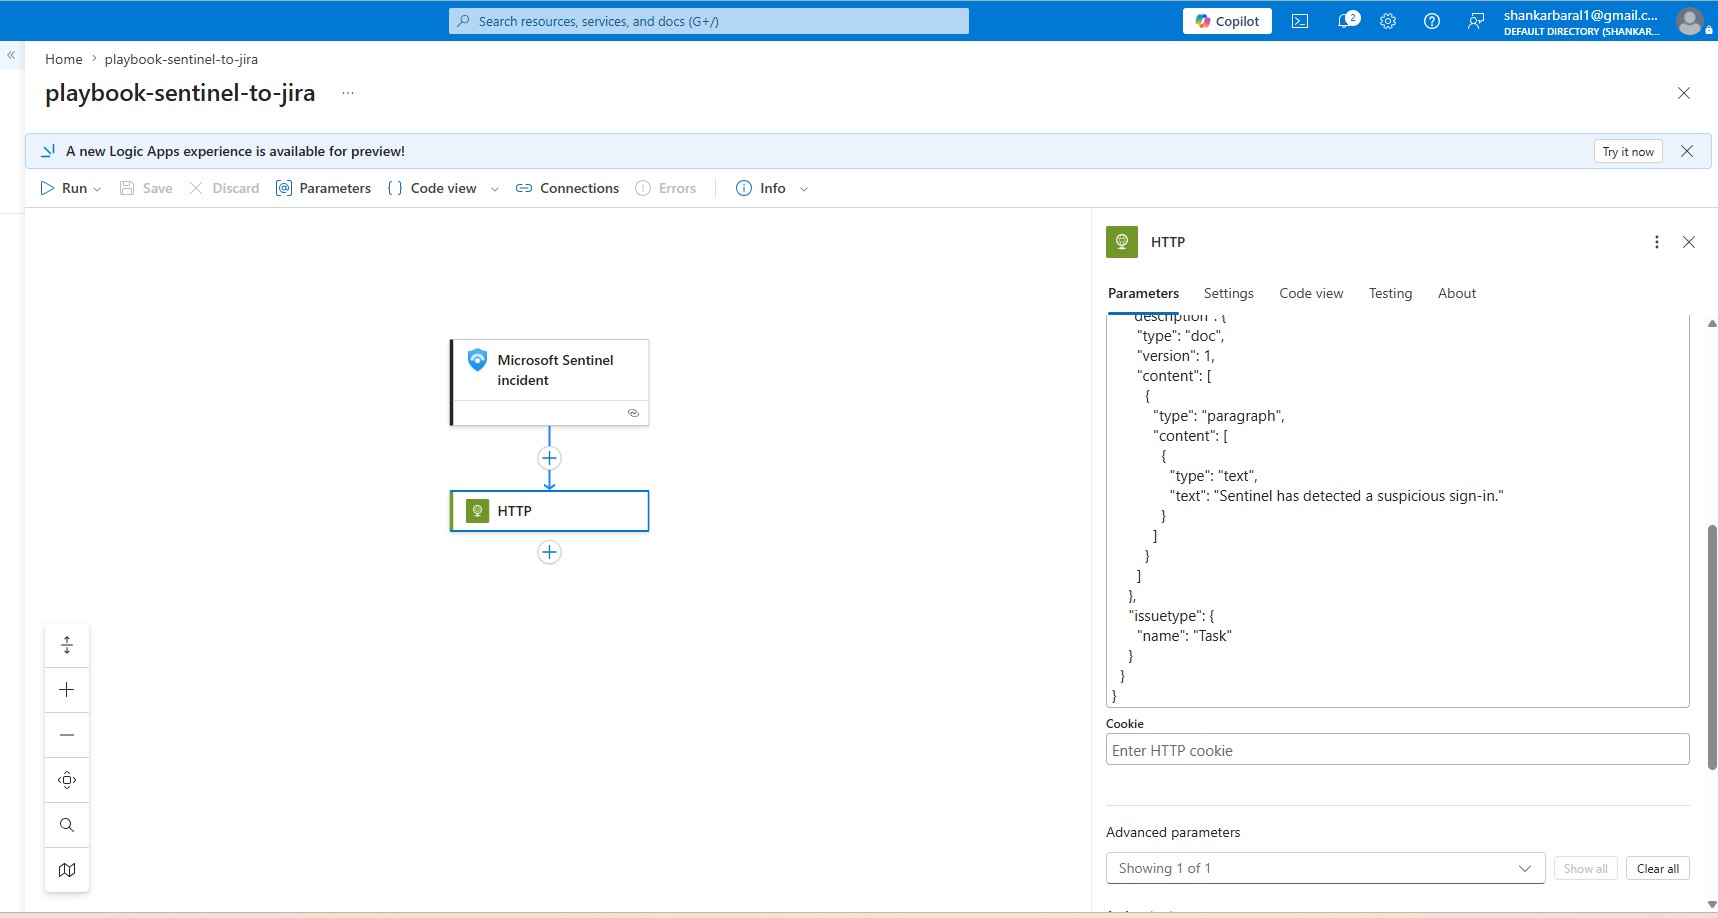Expand the toolbar Code view dropdown chevron
Image resolution: width=1718 pixels, height=918 pixels.
click(495, 189)
